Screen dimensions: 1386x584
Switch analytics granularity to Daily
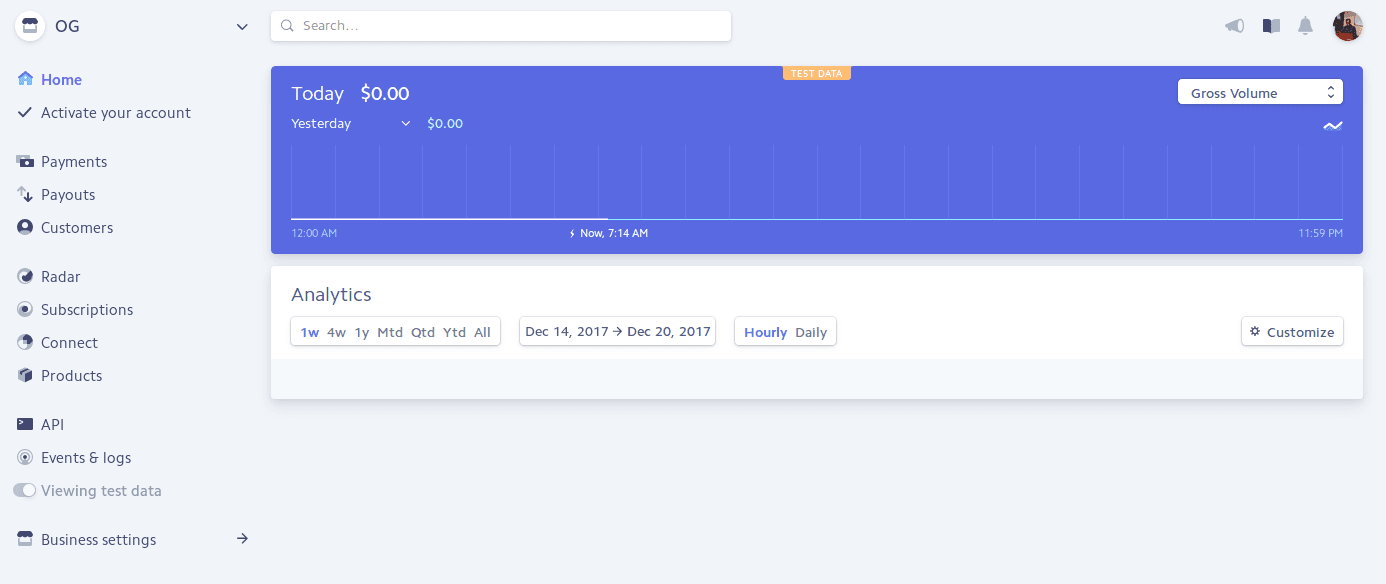tap(808, 331)
